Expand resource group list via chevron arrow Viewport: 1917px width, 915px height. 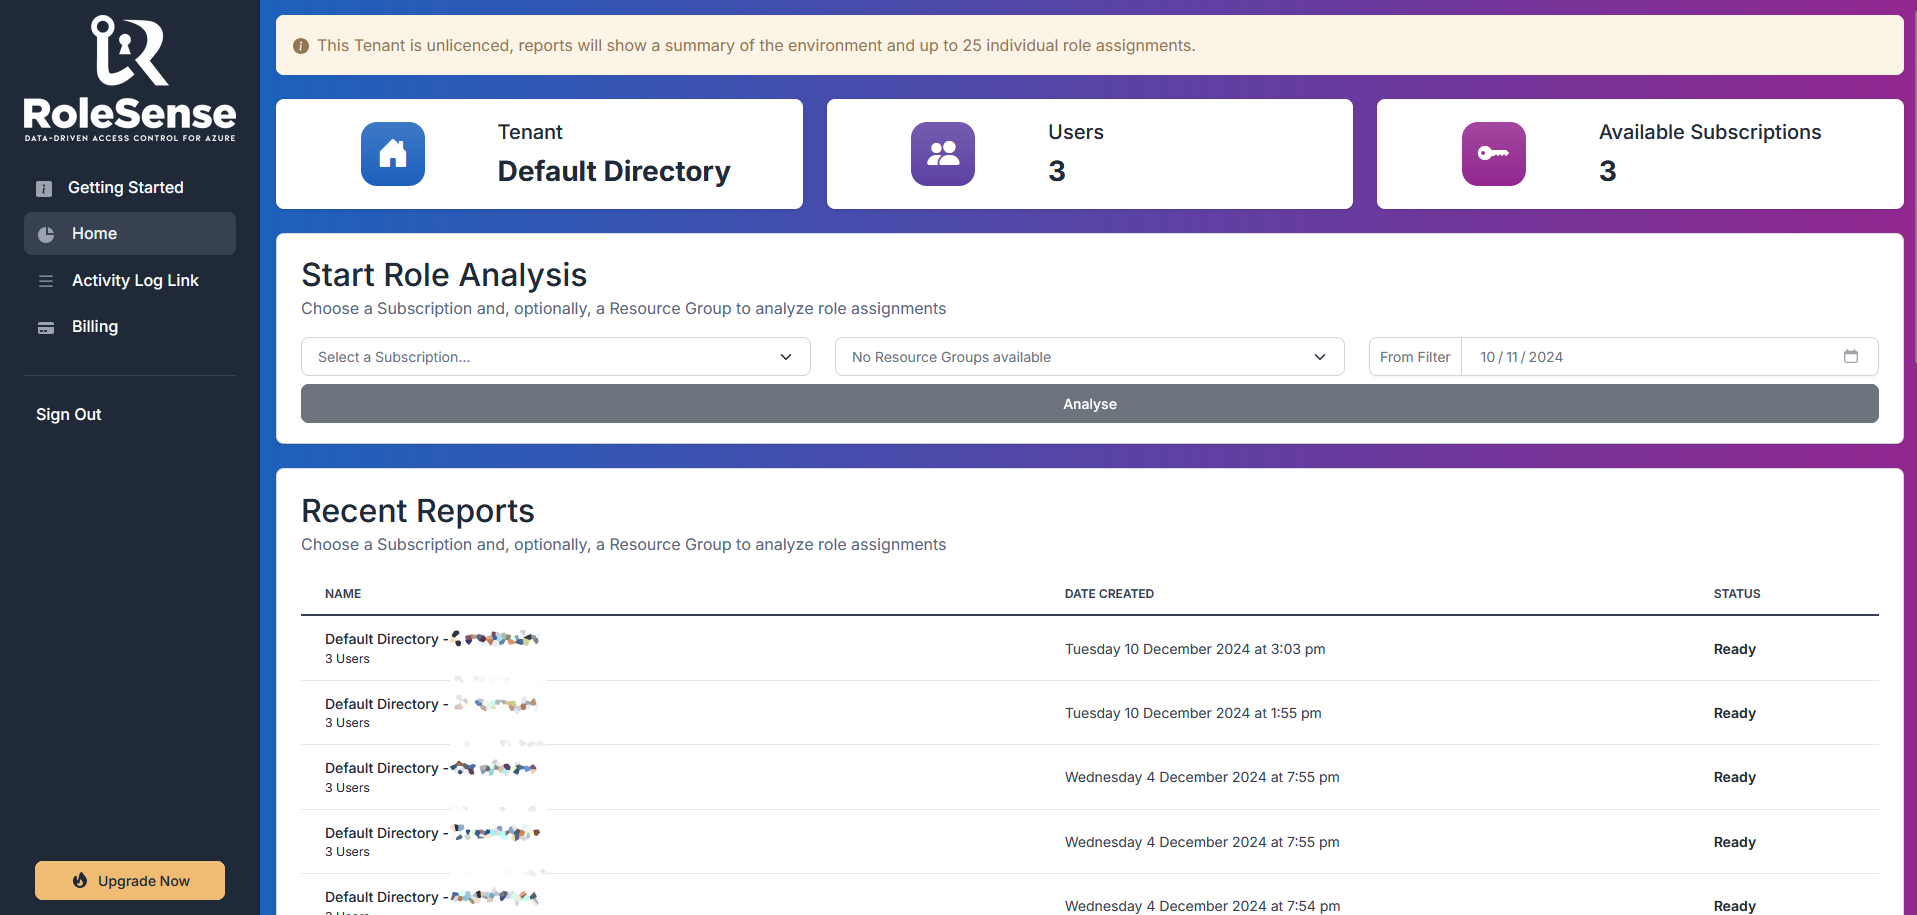(1320, 357)
